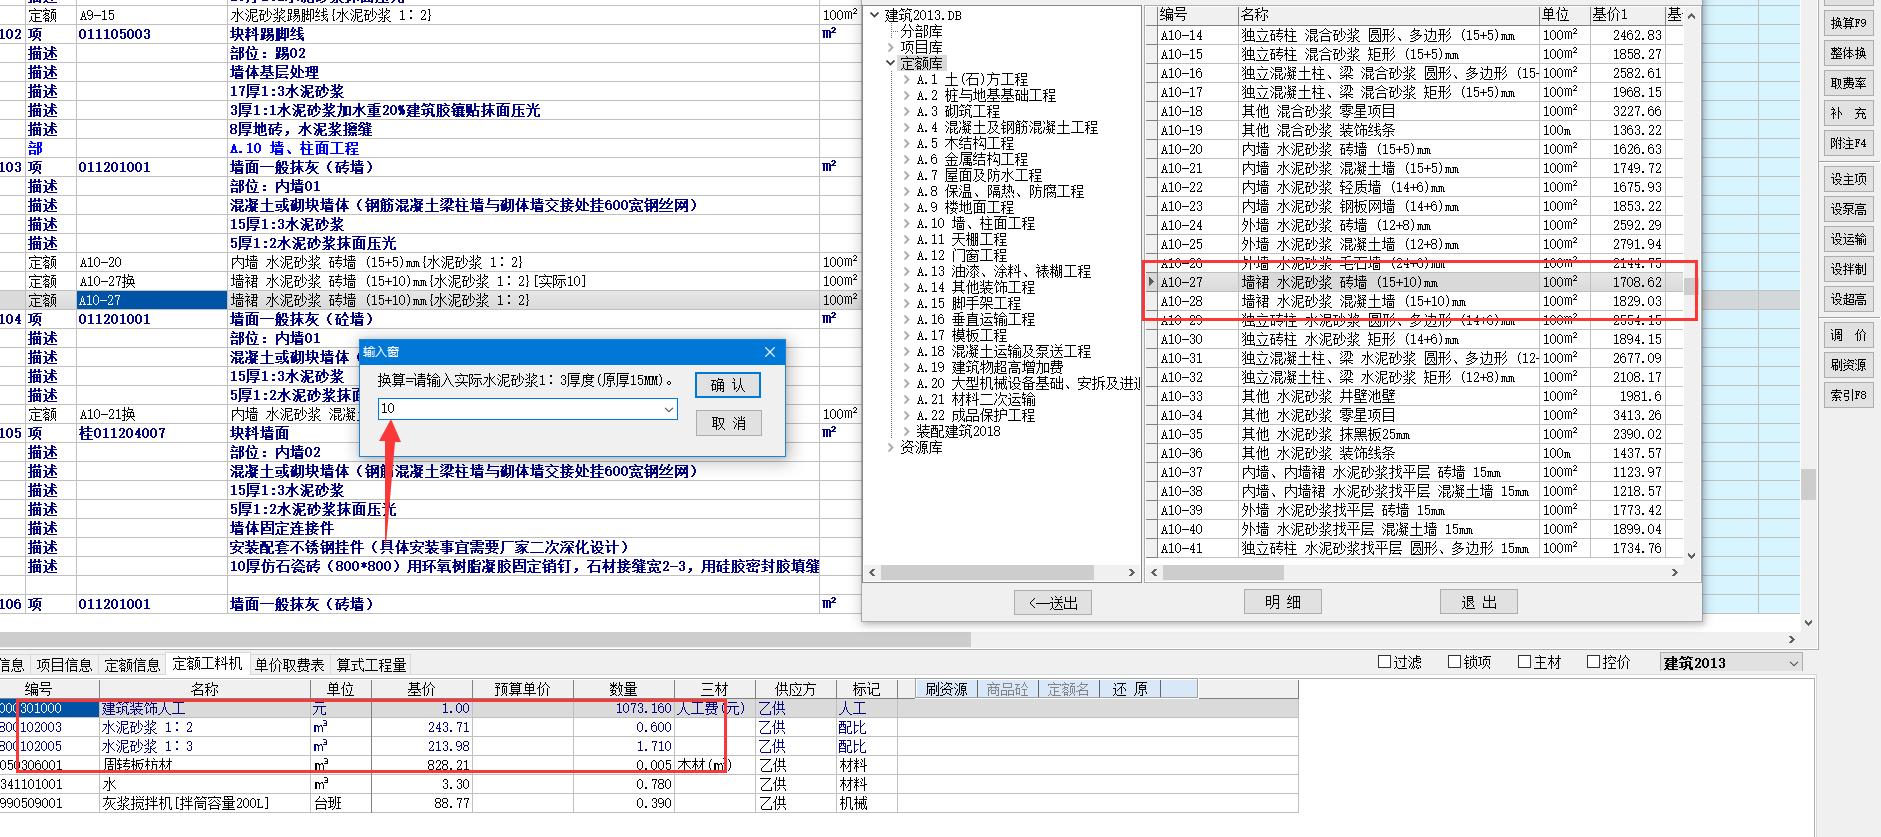Click the 基价1 column header in quota list
The image size is (1881, 837).
tap(1625, 15)
